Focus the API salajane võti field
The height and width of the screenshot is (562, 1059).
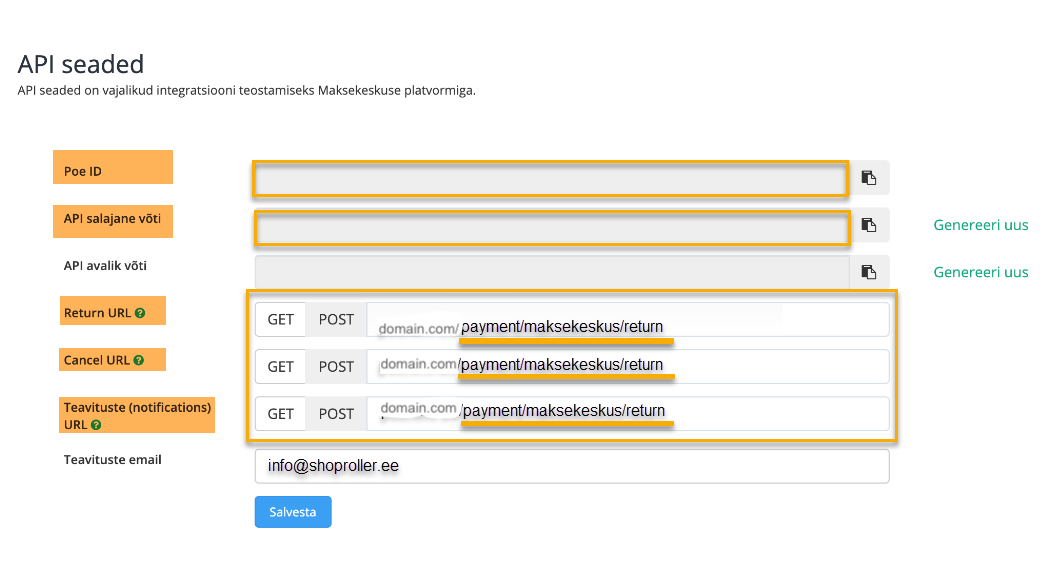click(552, 228)
